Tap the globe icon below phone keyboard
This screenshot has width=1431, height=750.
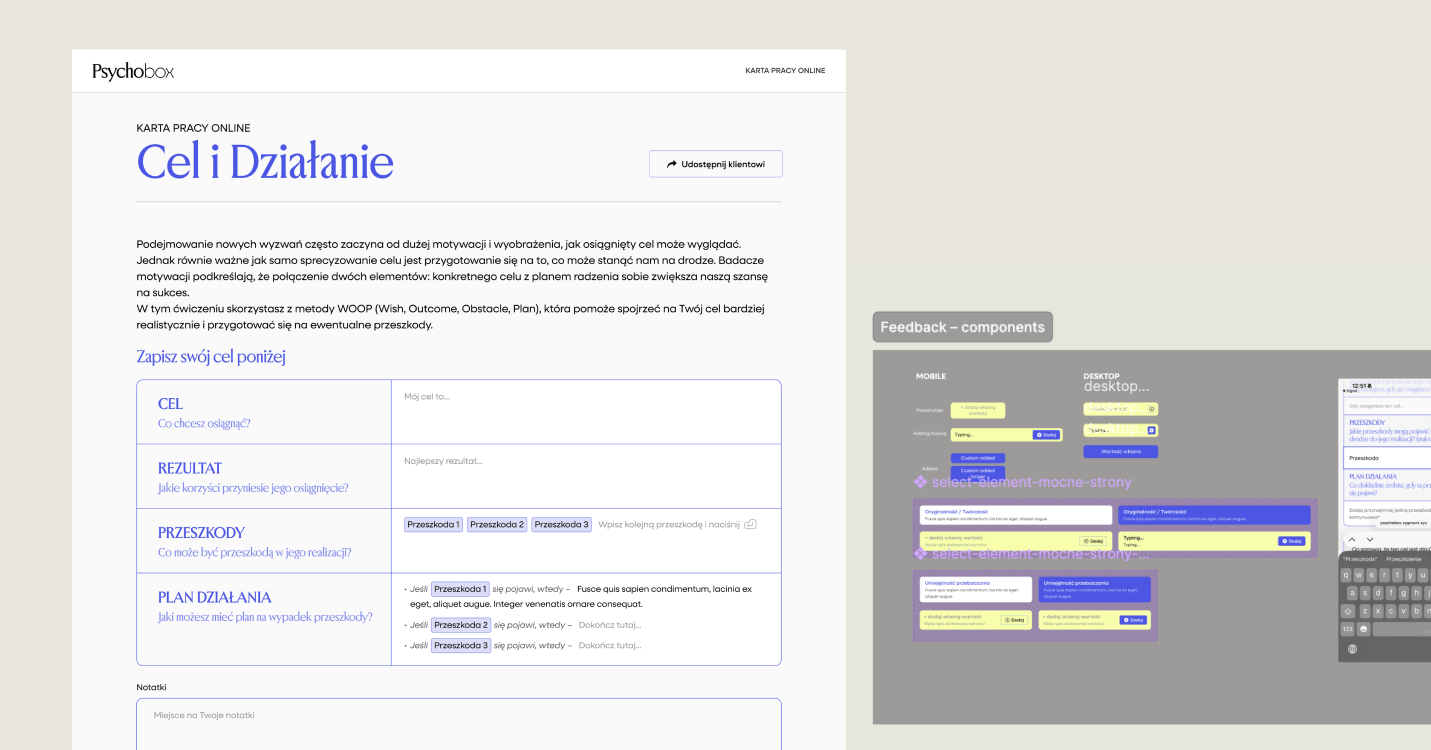coord(1352,649)
